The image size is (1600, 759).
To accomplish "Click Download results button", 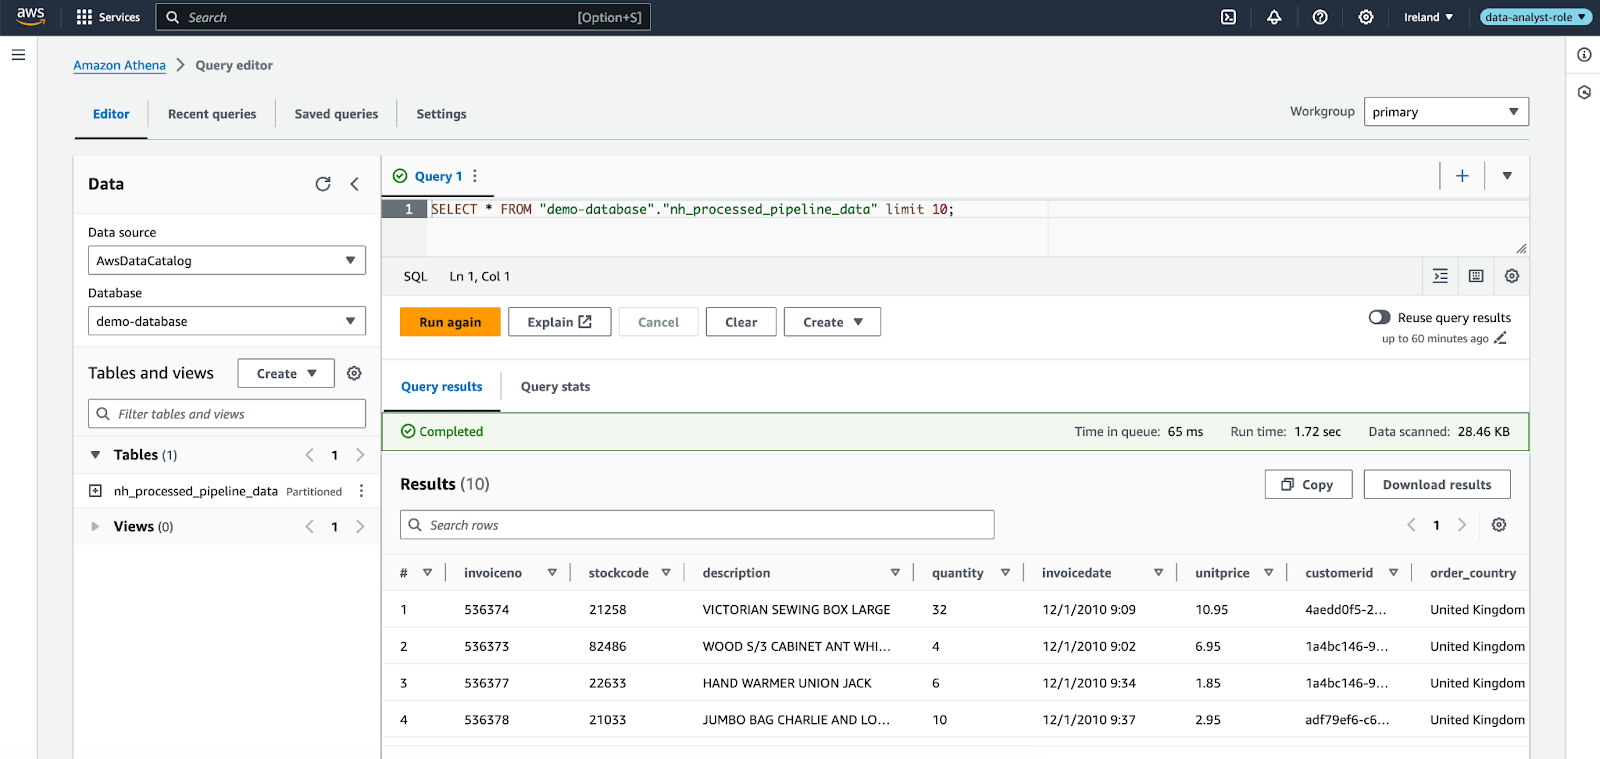I will [1437, 485].
